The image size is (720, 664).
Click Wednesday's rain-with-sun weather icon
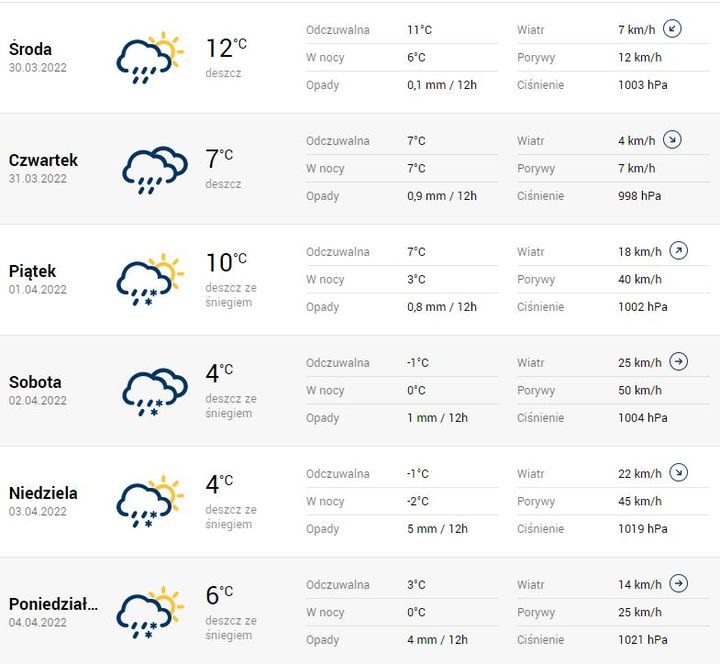coord(150,58)
